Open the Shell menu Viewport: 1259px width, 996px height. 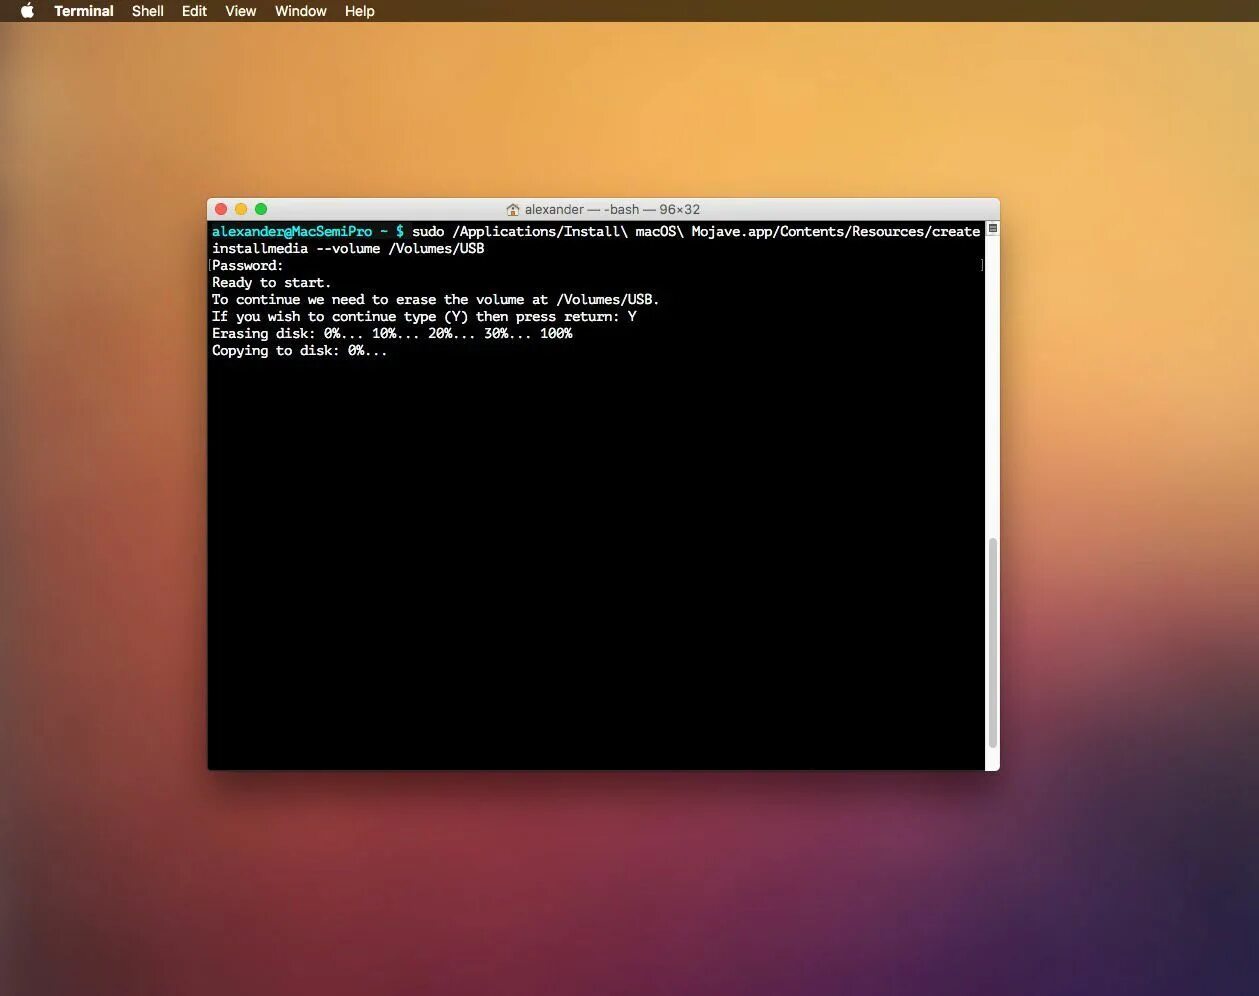[148, 11]
